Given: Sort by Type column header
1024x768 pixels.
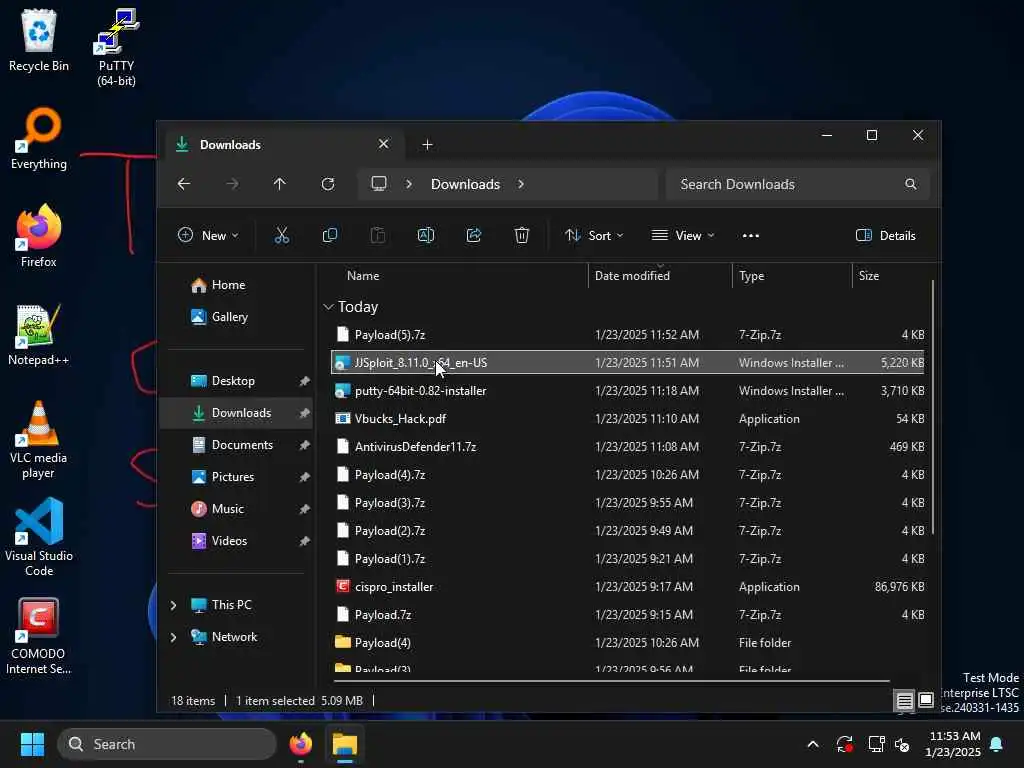Looking at the screenshot, I should (x=751, y=276).
